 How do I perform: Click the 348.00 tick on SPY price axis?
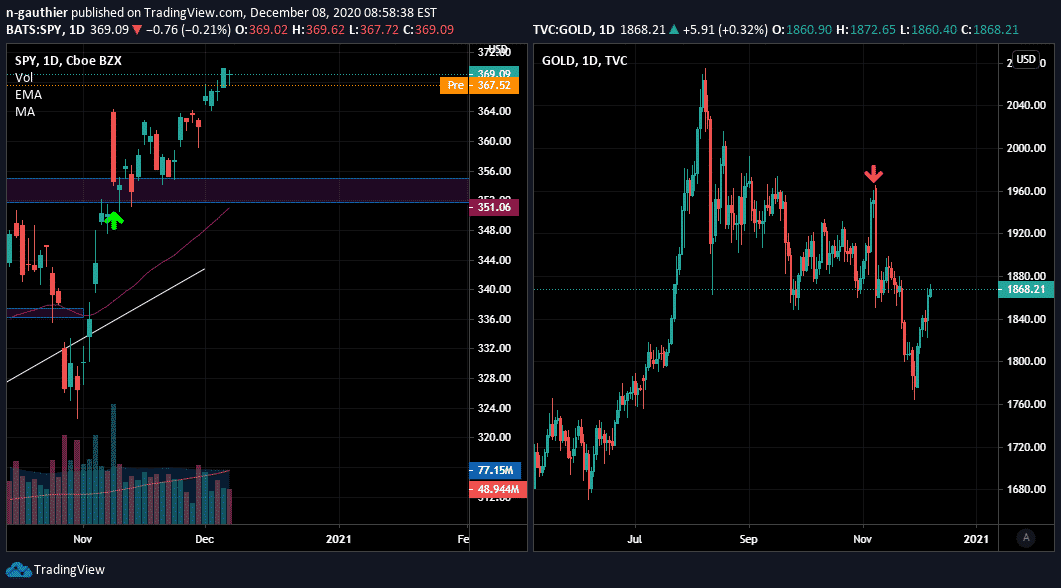tap(494, 230)
